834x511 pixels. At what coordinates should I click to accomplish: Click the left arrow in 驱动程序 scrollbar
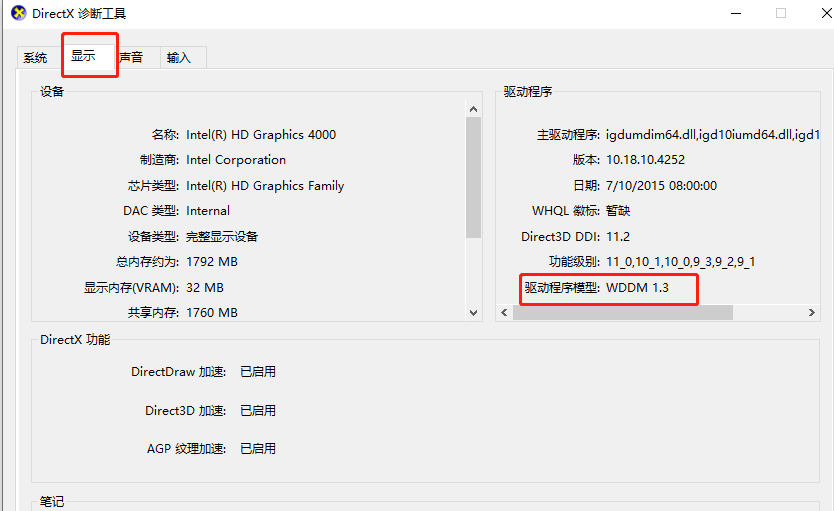505,313
